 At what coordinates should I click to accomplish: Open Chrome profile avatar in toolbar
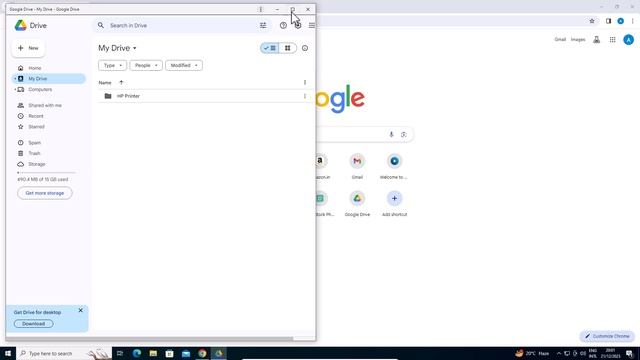[620, 21]
